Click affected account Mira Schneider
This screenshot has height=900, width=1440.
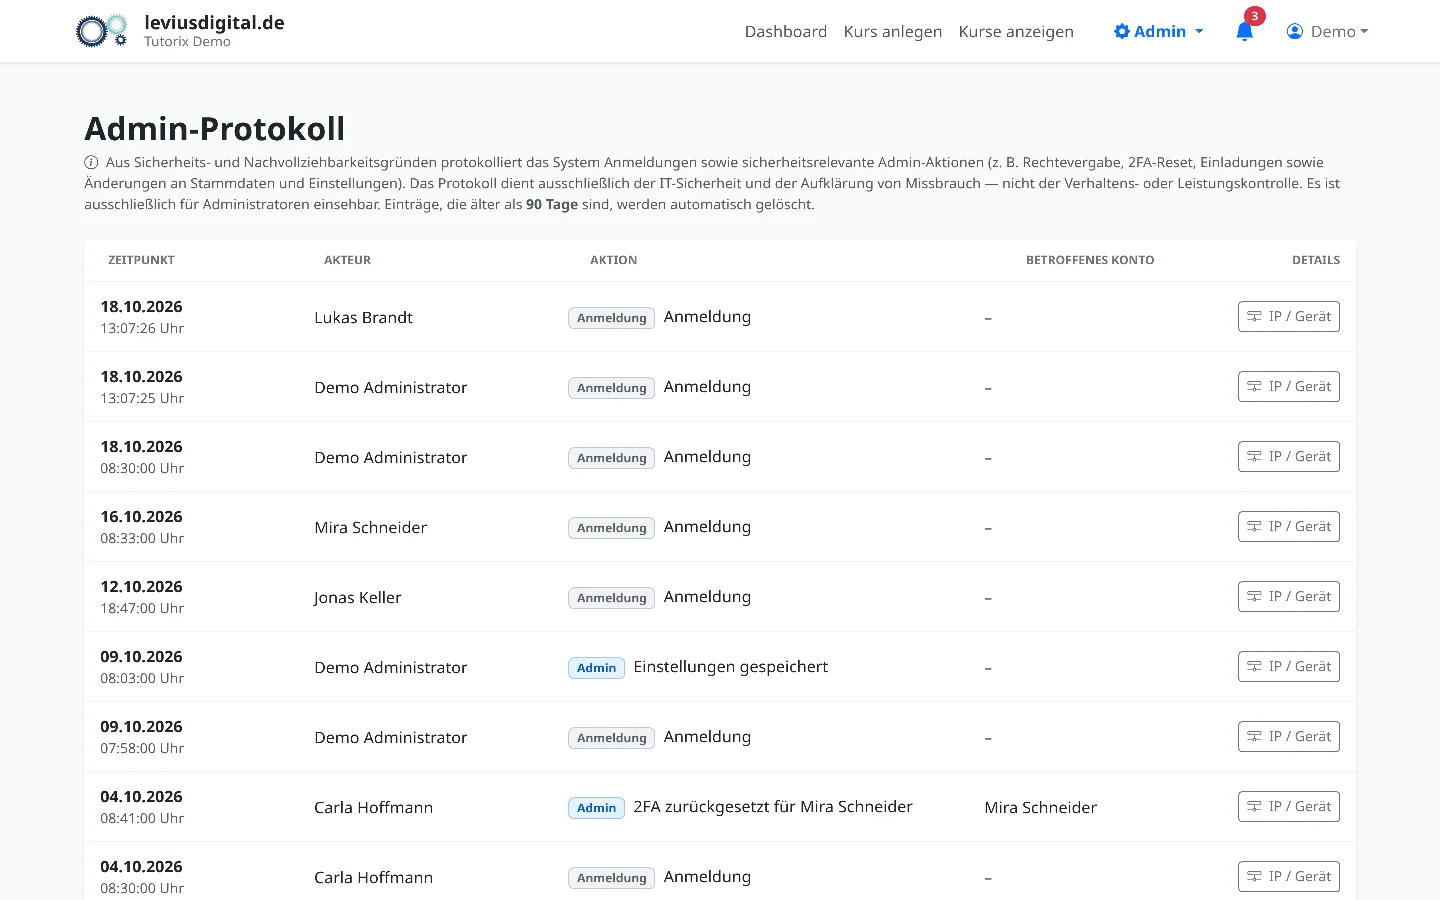point(1040,807)
